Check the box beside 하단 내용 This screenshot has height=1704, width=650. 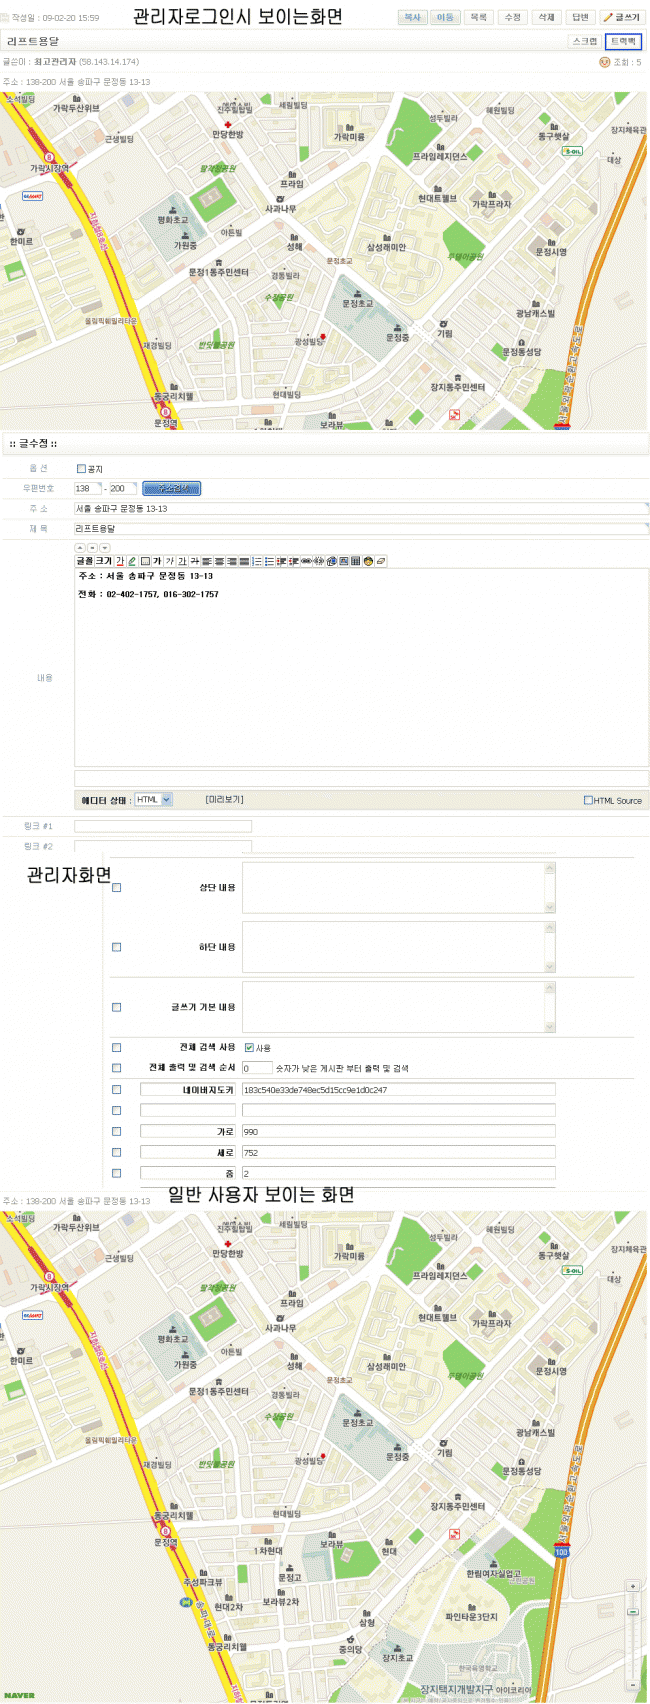pos(116,947)
